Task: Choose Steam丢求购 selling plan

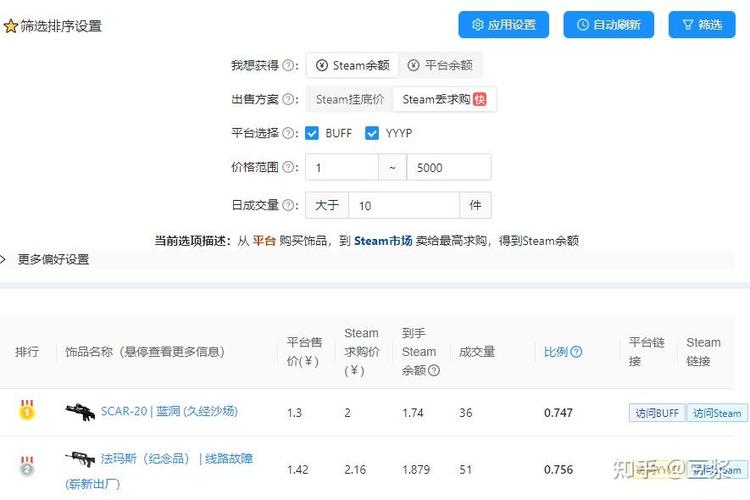Action: tap(444, 99)
